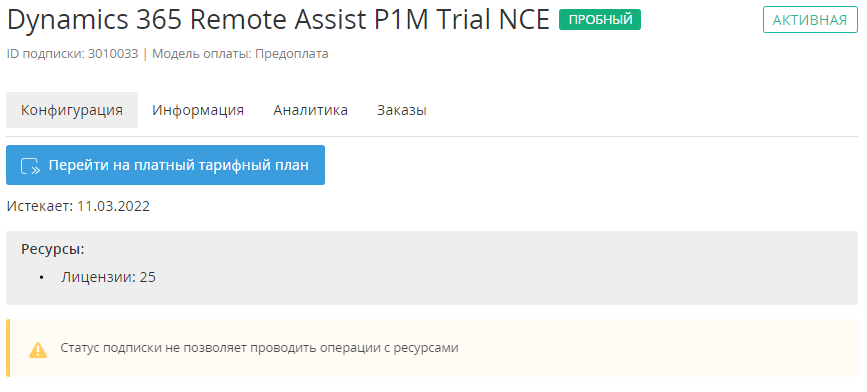Click the yellow warning triangle icon
The width and height of the screenshot is (867, 392).
38,349
